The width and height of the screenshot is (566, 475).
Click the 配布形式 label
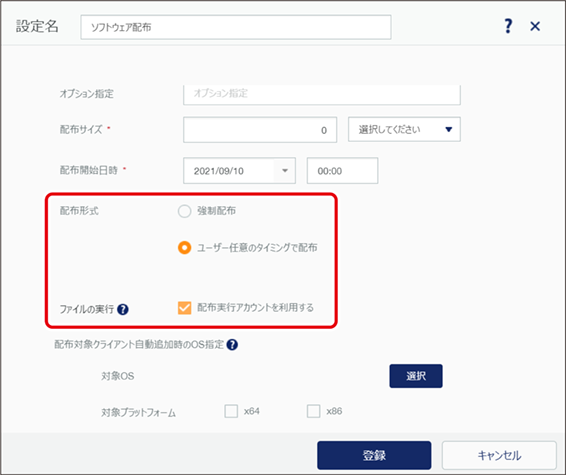pos(79,211)
